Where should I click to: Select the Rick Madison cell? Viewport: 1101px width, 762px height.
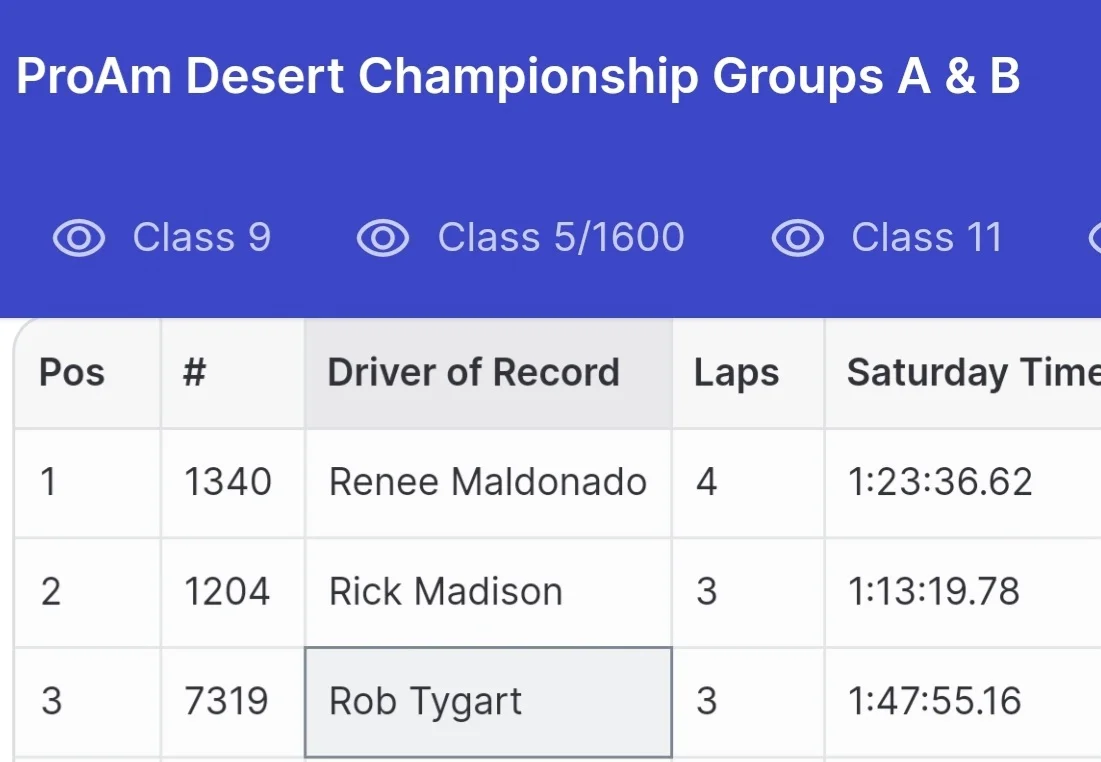tap(446, 592)
